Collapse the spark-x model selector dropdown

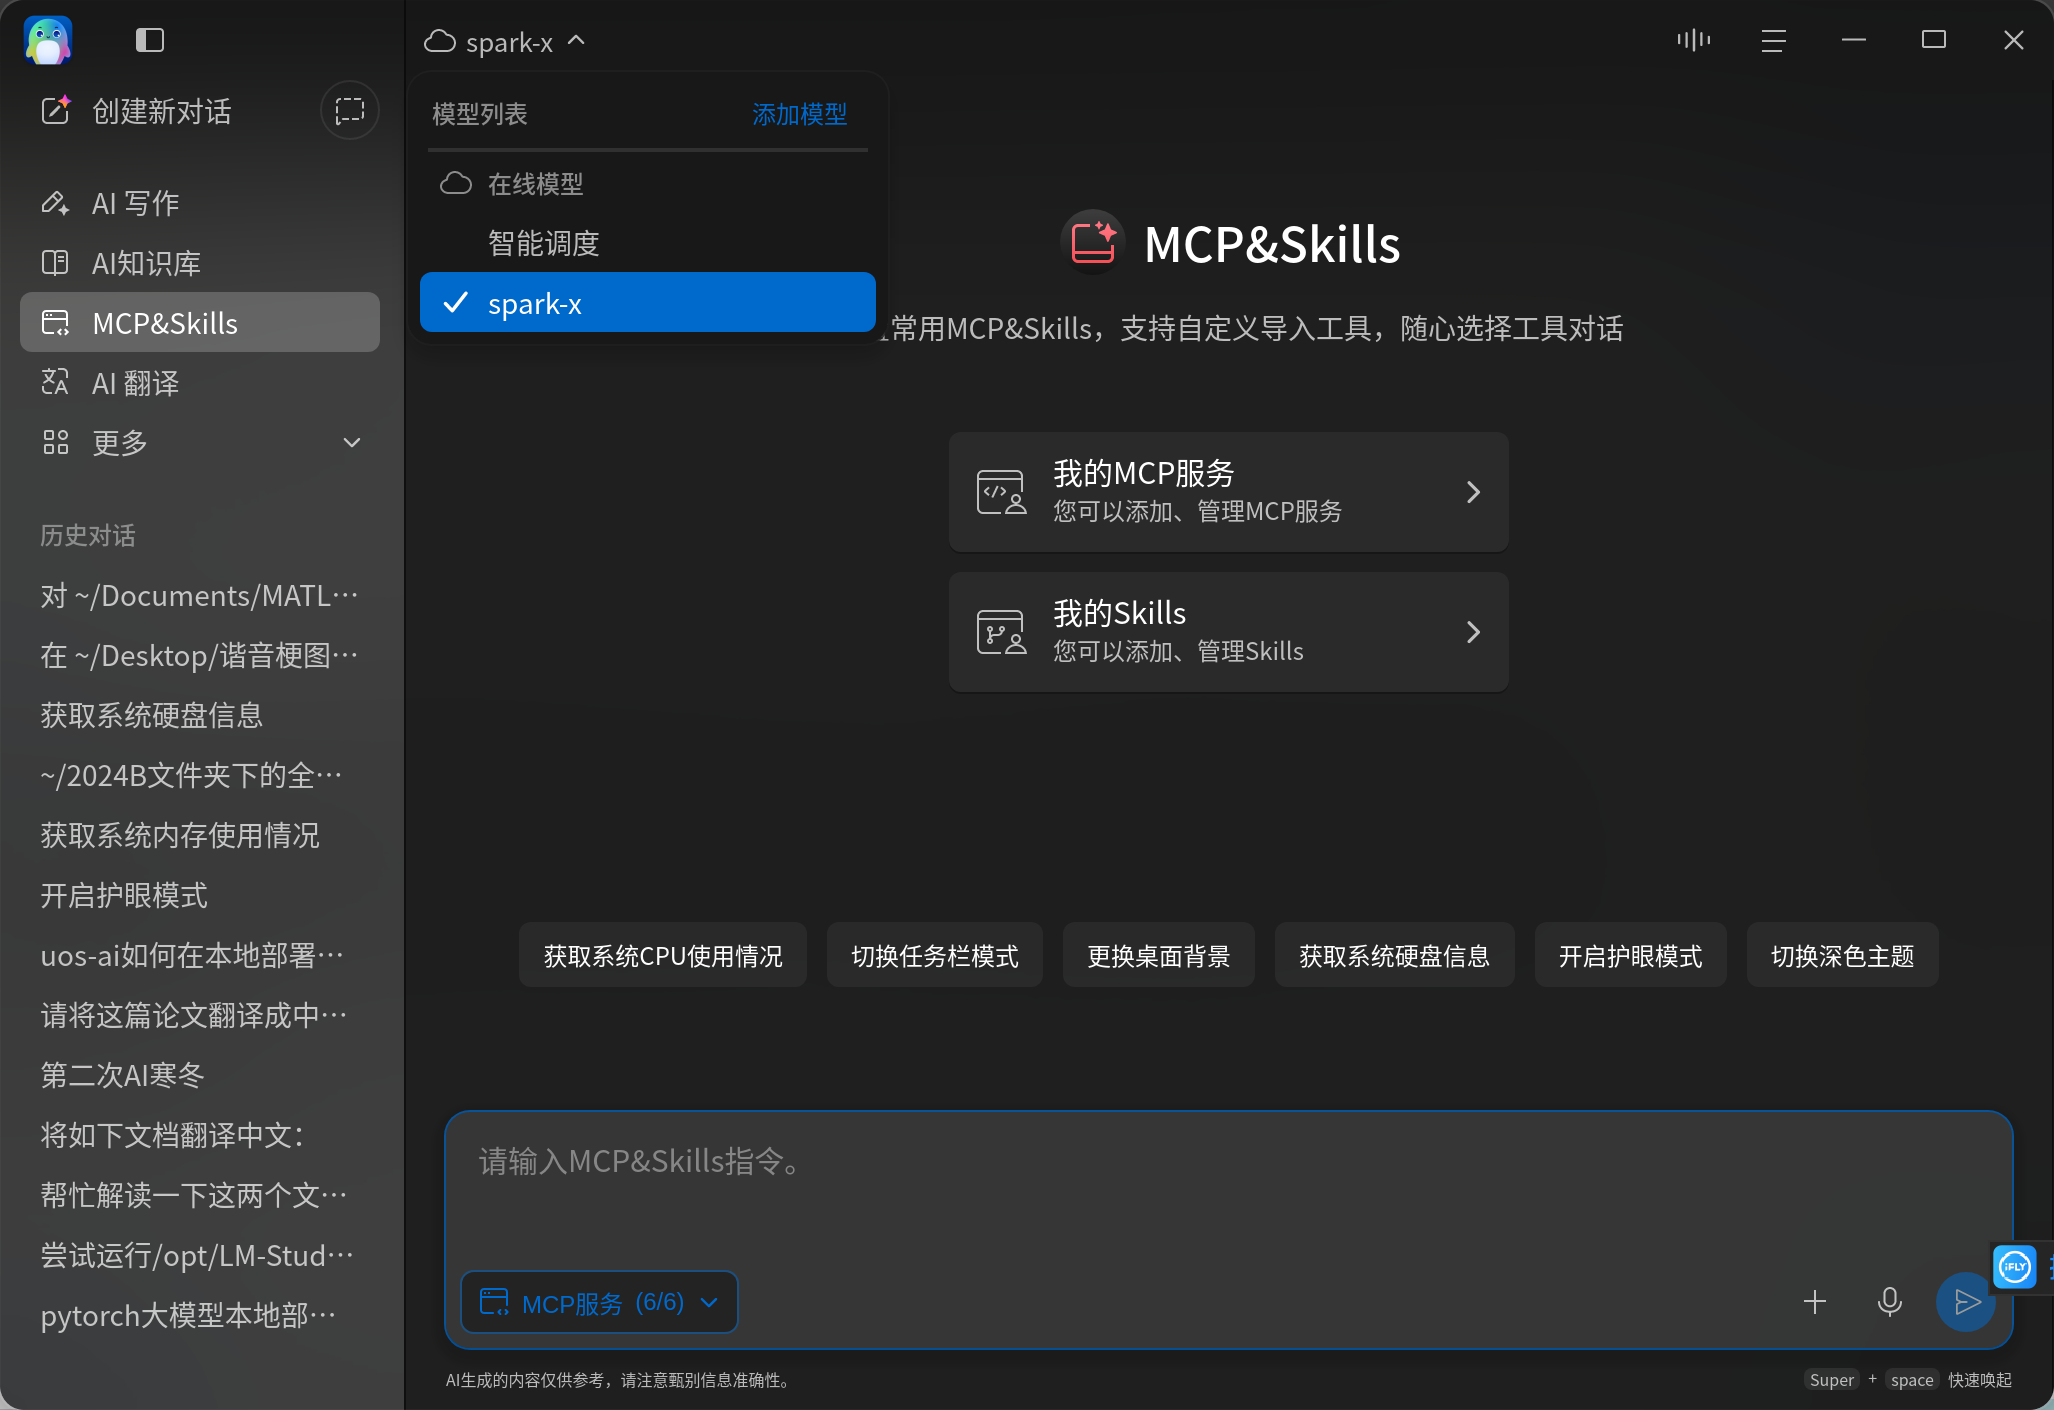505,42
